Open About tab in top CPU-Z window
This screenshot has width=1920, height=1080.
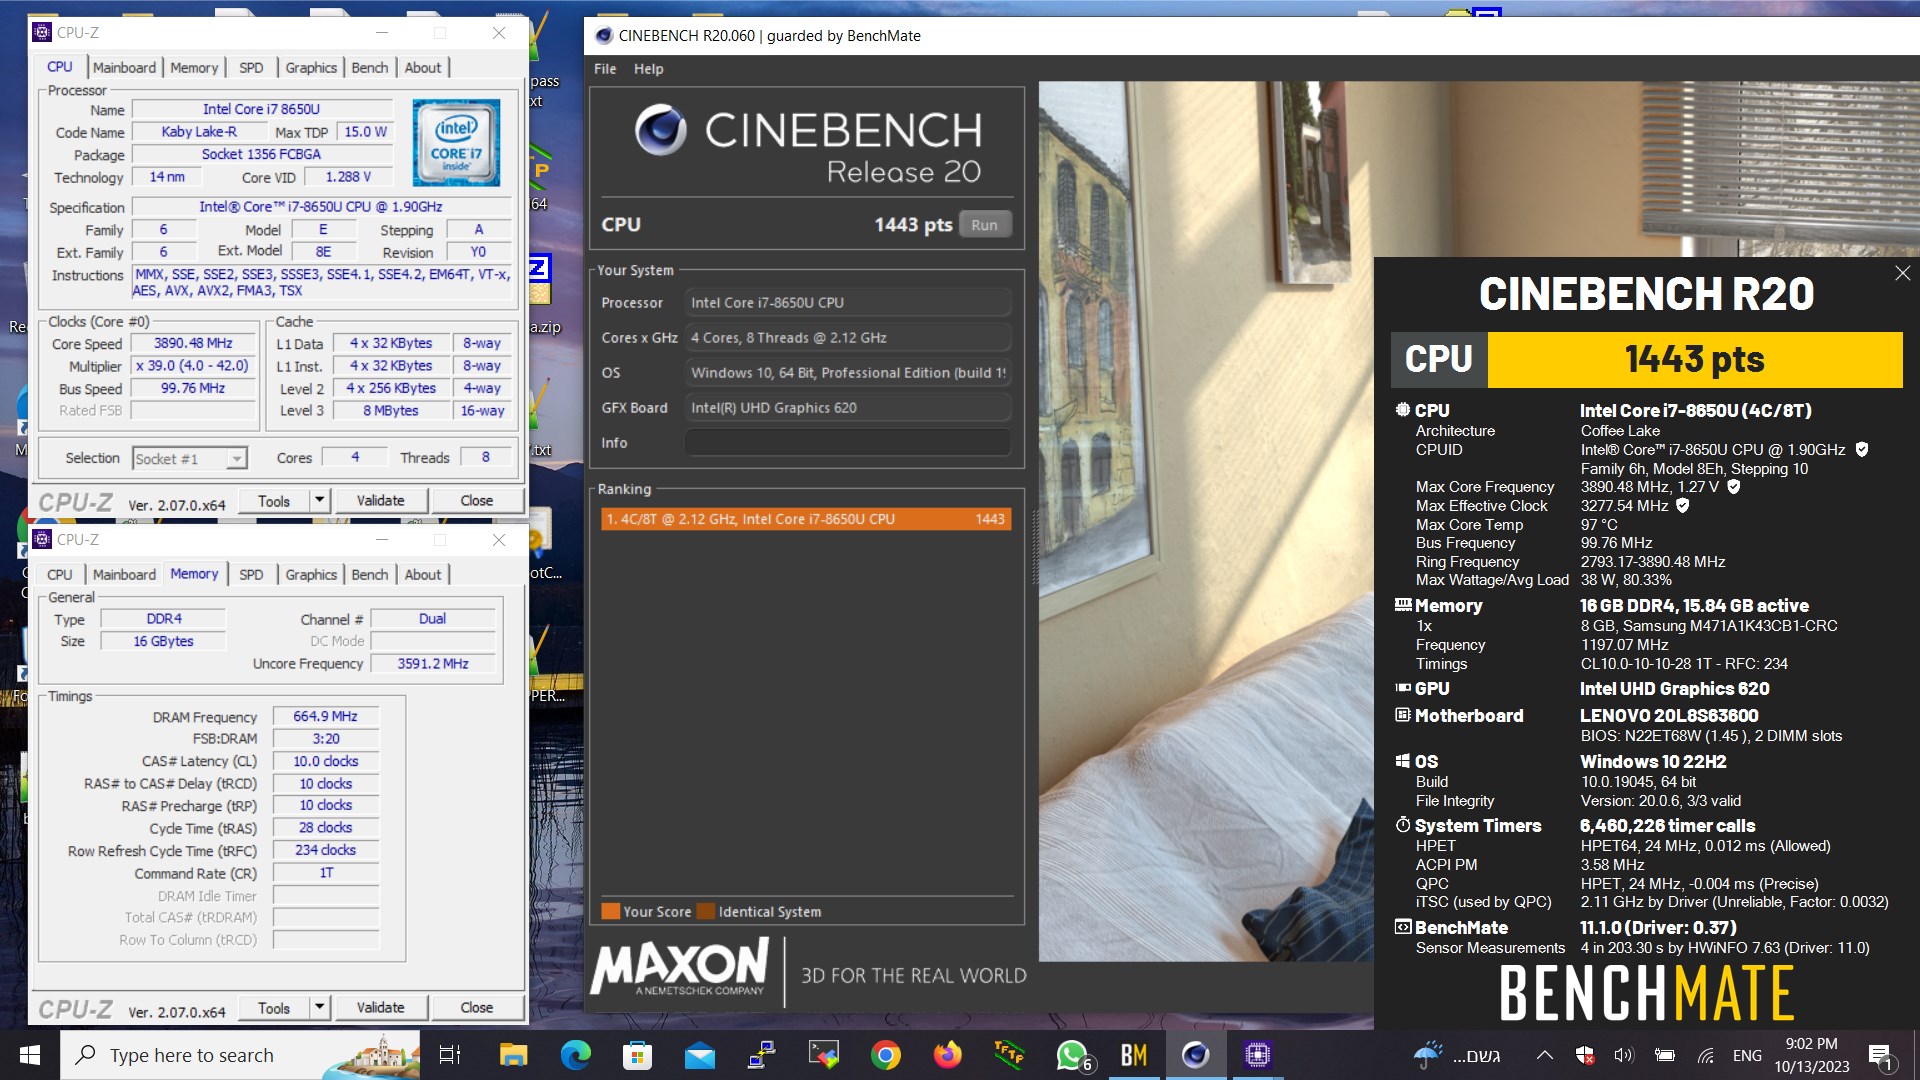pos(423,67)
